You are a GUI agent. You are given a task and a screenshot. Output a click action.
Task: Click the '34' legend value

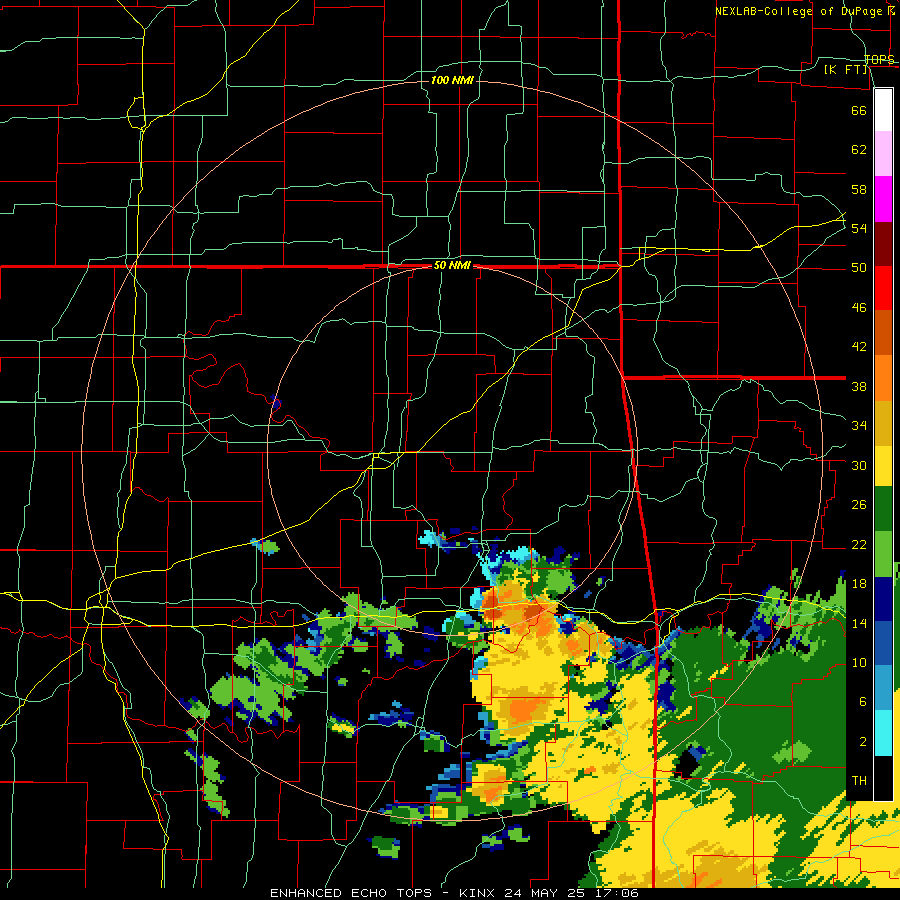coord(859,426)
